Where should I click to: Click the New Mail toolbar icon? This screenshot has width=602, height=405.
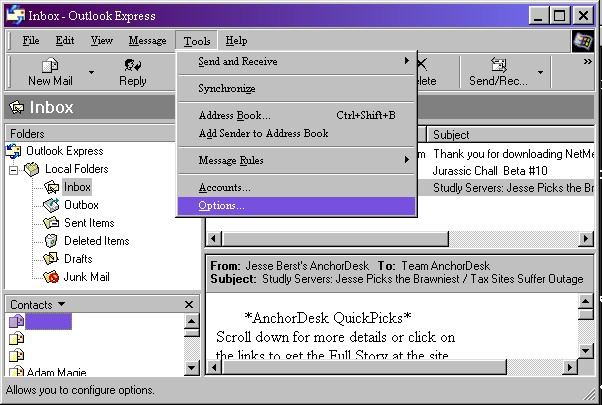pos(50,65)
